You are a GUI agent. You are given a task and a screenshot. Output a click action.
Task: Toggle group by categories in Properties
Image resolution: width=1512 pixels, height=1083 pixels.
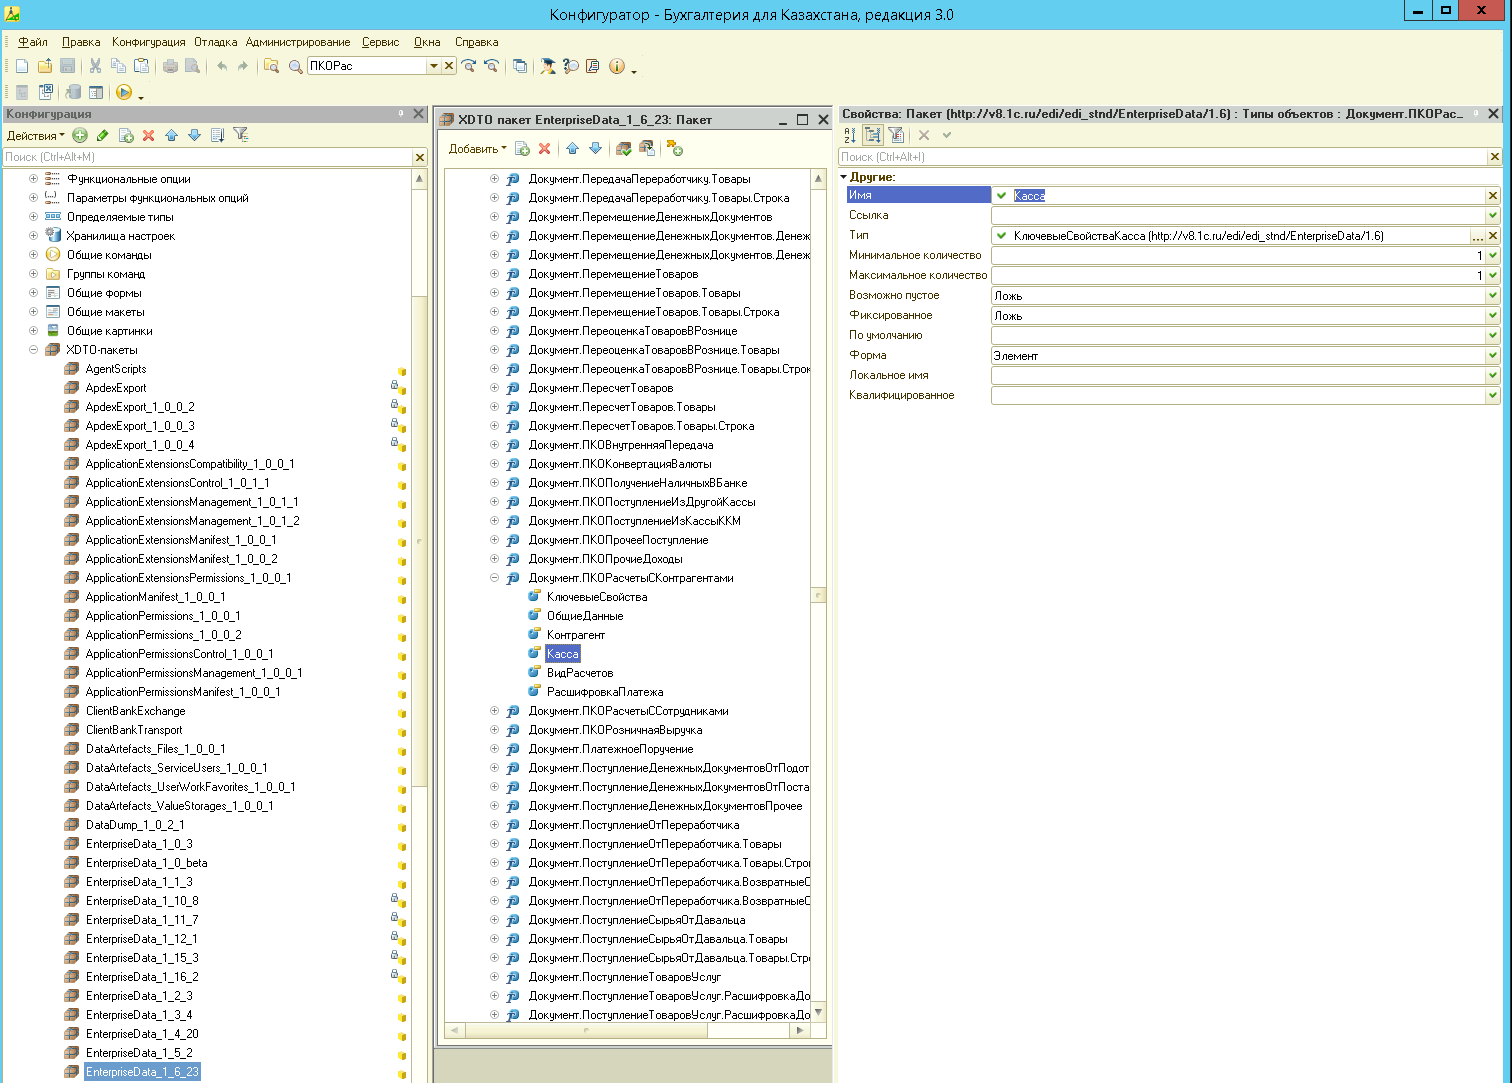873,135
